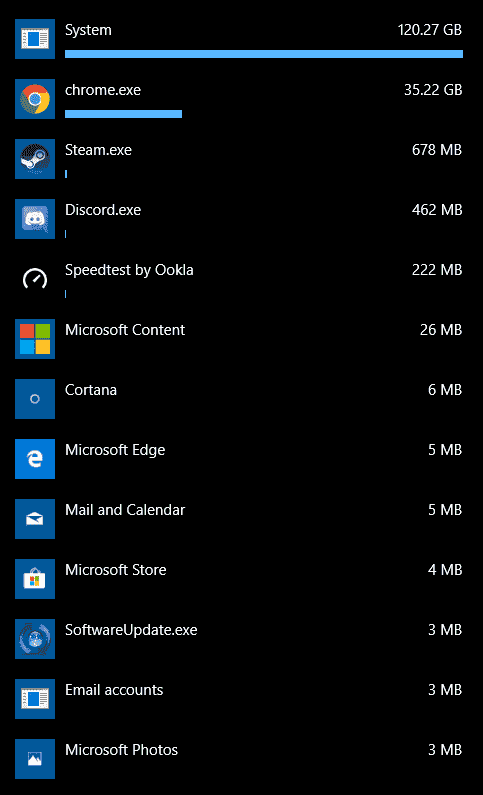This screenshot has height=795, width=483.
Task: Click the 35.22 GB usage value
Action: click(433, 90)
